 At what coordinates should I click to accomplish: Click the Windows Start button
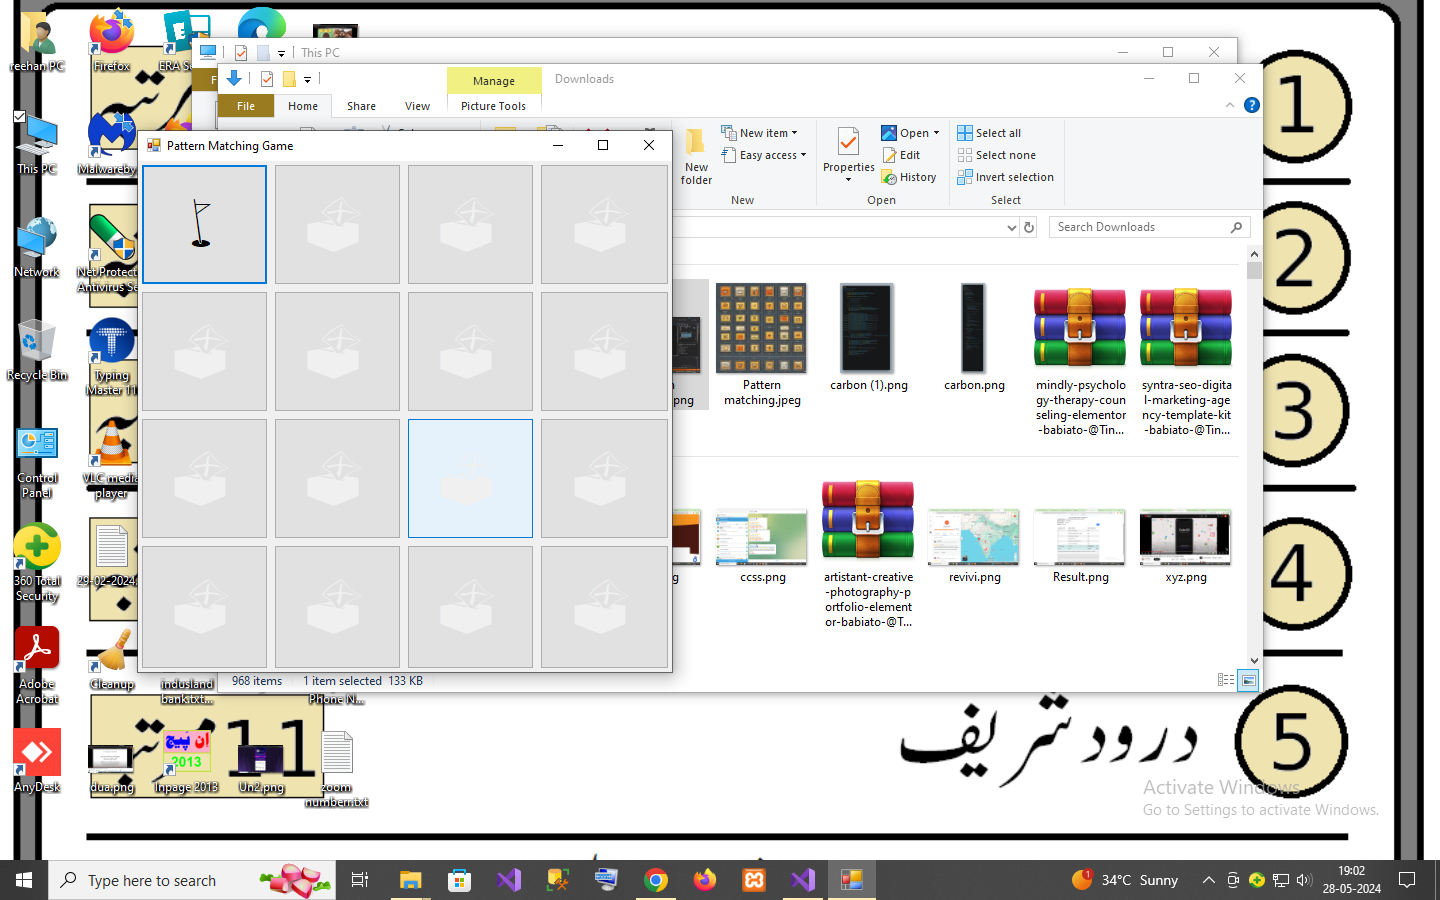[x=24, y=880]
